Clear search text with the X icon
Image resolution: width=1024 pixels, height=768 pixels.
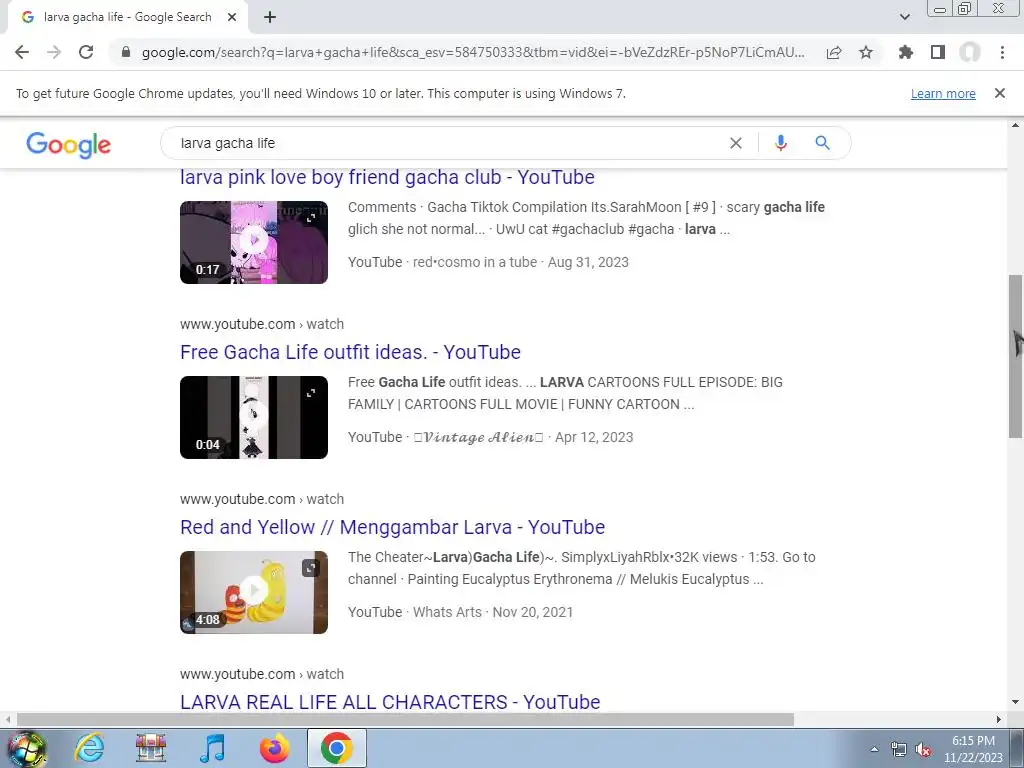click(x=735, y=143)
